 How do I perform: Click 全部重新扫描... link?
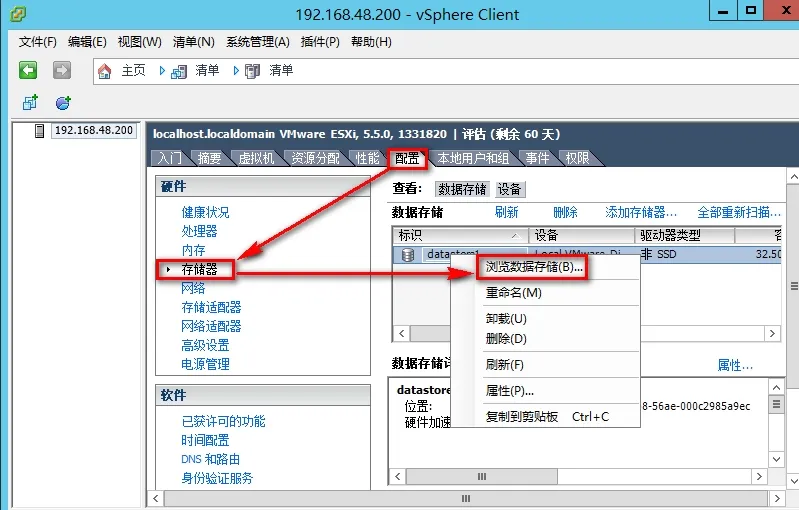739,212
